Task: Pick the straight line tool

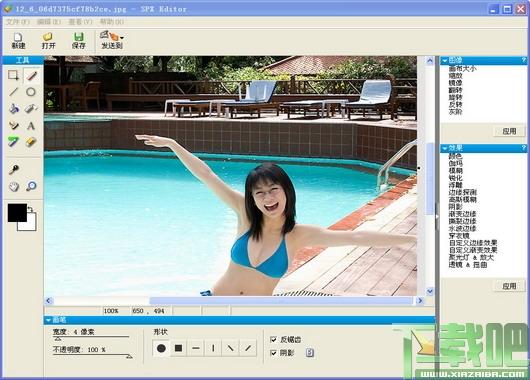Action: point(14,92)
